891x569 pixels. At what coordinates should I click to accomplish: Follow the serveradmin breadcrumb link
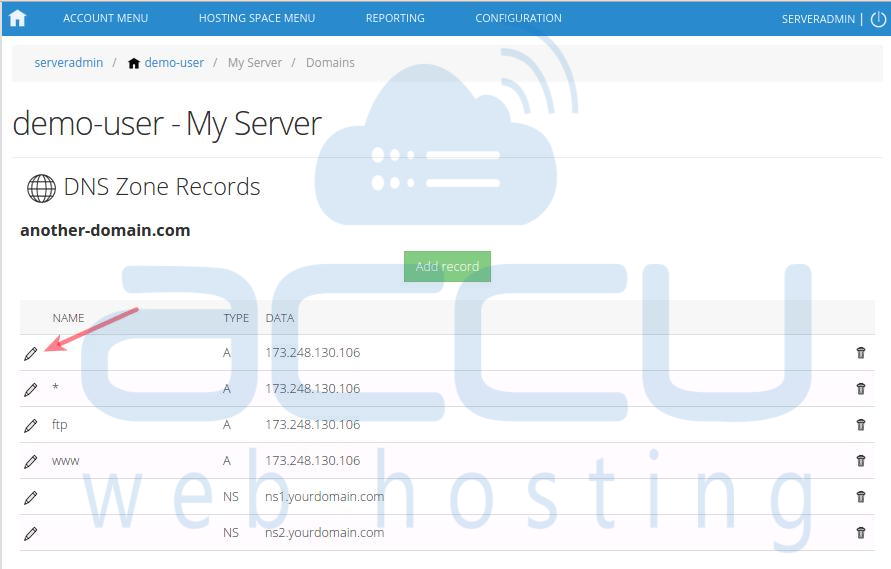(x=68, y=62)
